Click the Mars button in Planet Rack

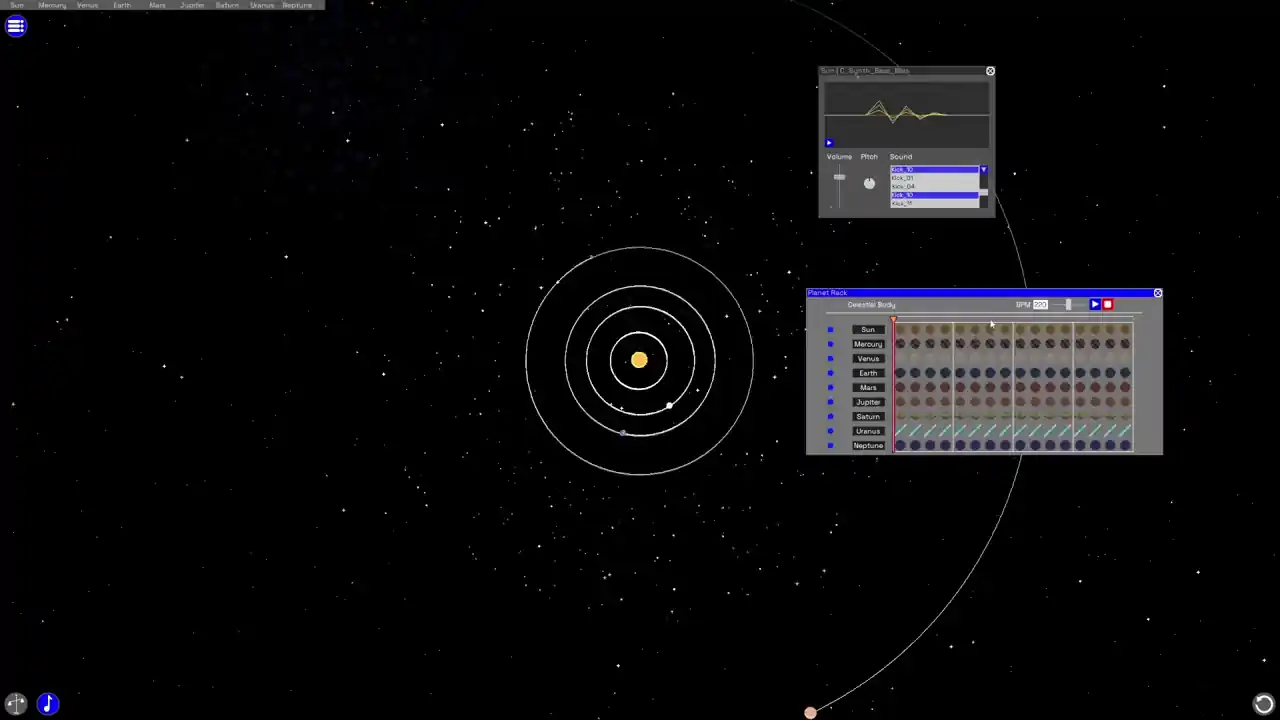click(x=868, y=387)
